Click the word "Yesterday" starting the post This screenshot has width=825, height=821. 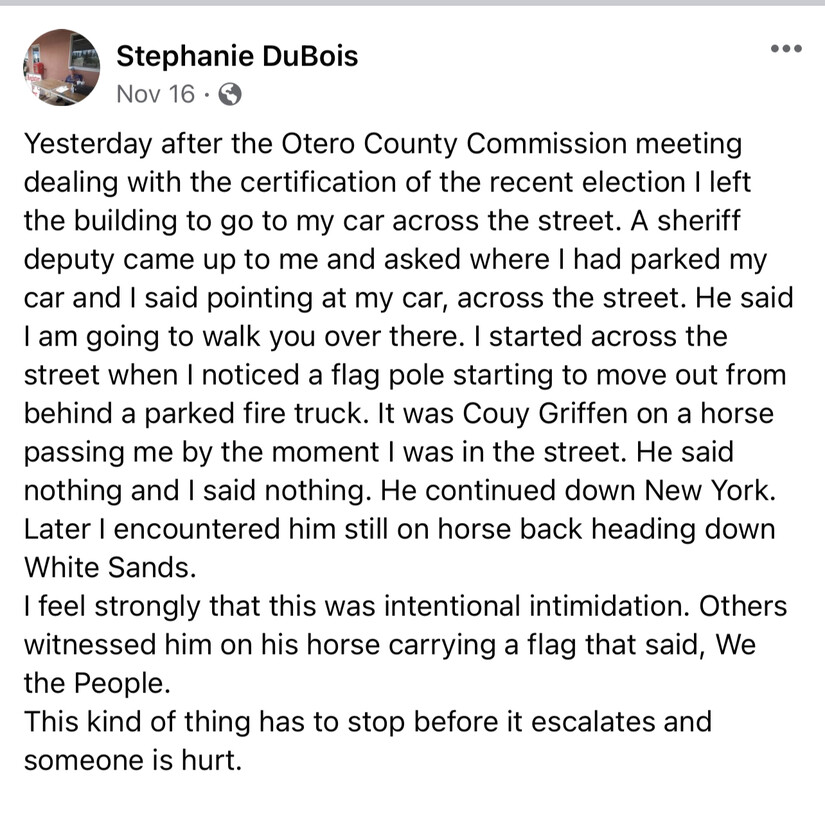88,145
